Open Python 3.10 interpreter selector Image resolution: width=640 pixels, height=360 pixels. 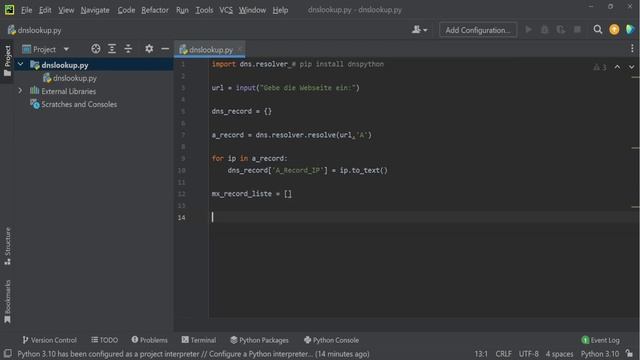click(x=600, y=354)
